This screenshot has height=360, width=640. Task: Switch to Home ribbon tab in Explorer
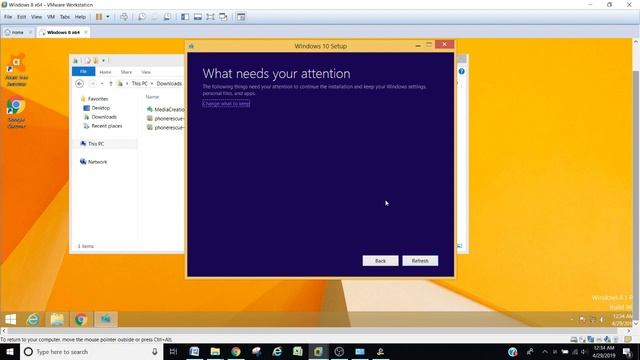tap(105, 72)
